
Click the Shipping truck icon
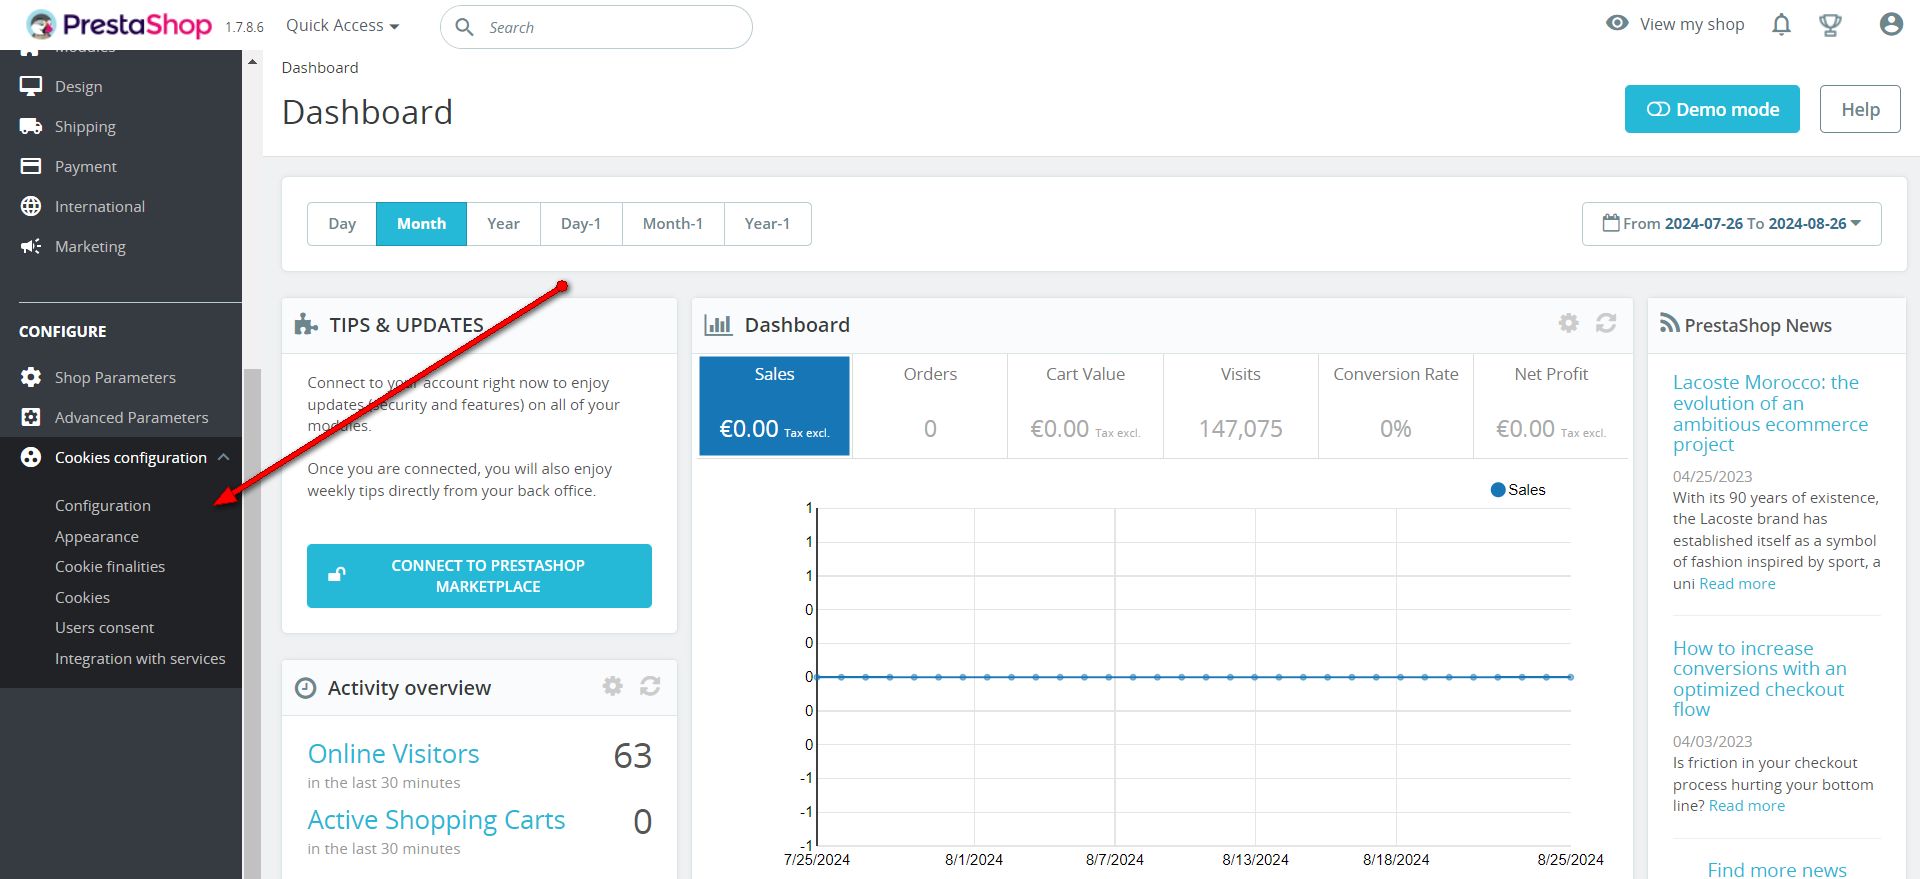click(x=31, y=126)
